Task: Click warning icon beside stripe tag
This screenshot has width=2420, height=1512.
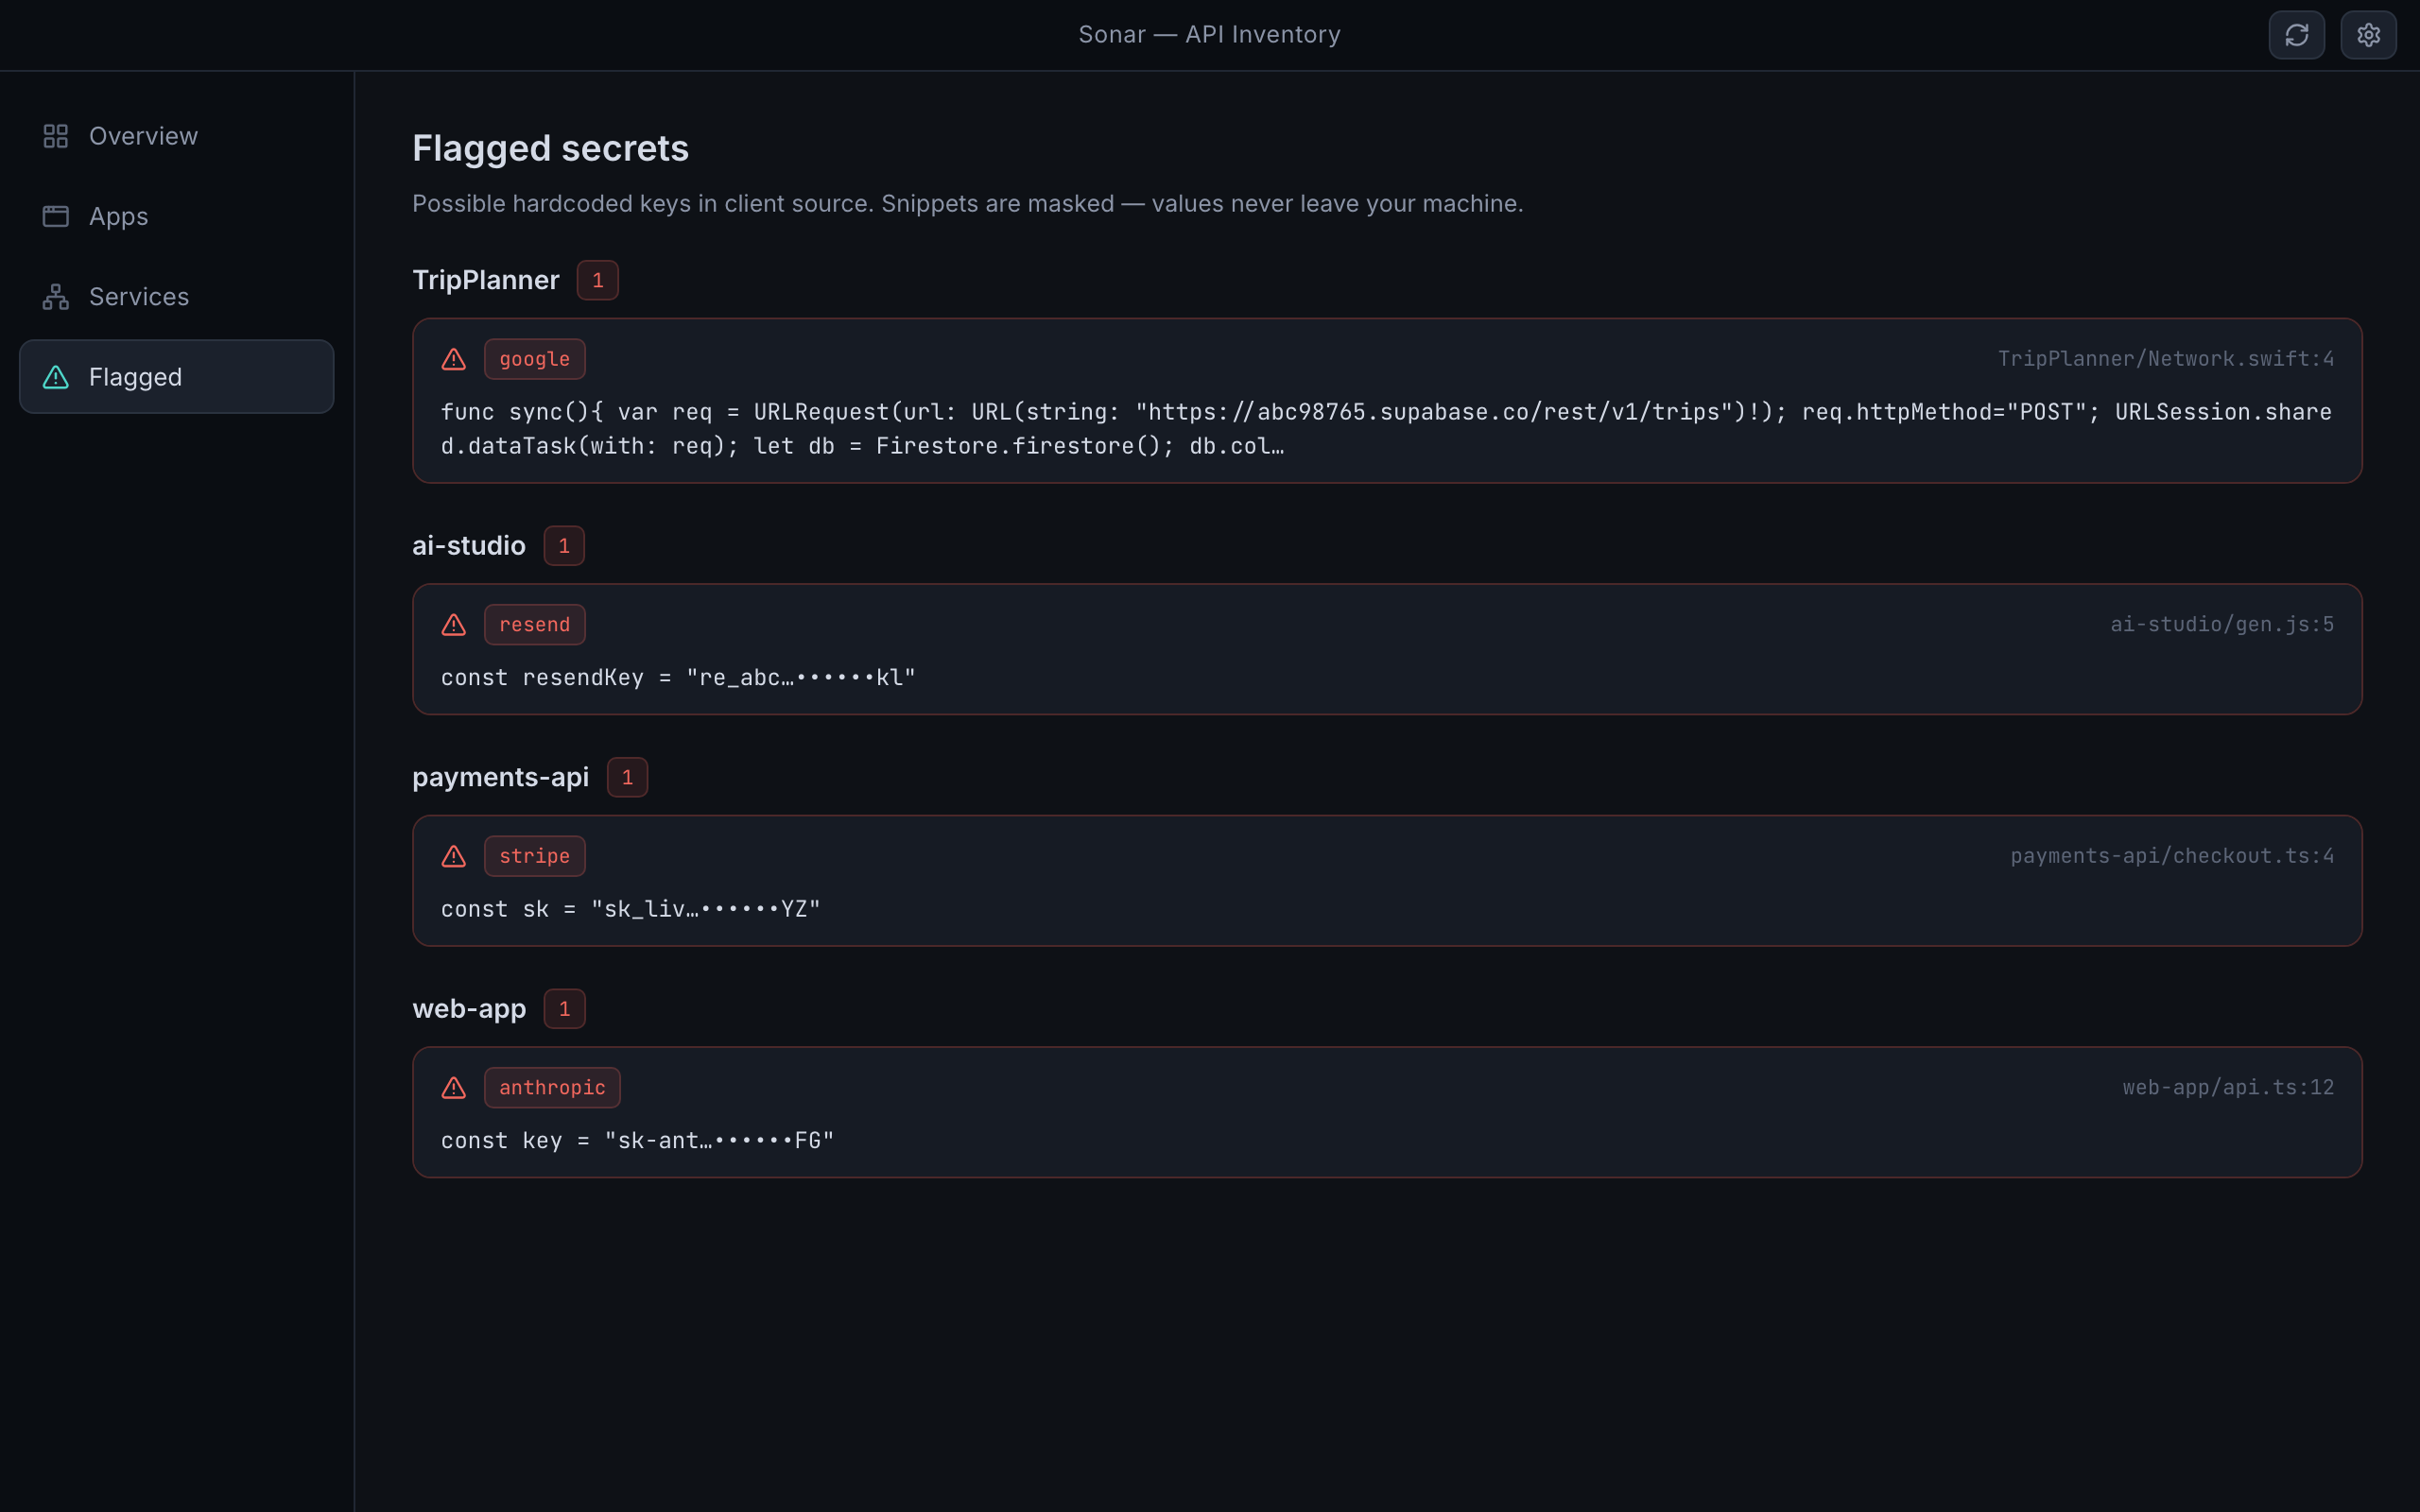Action: coord(454,856)
